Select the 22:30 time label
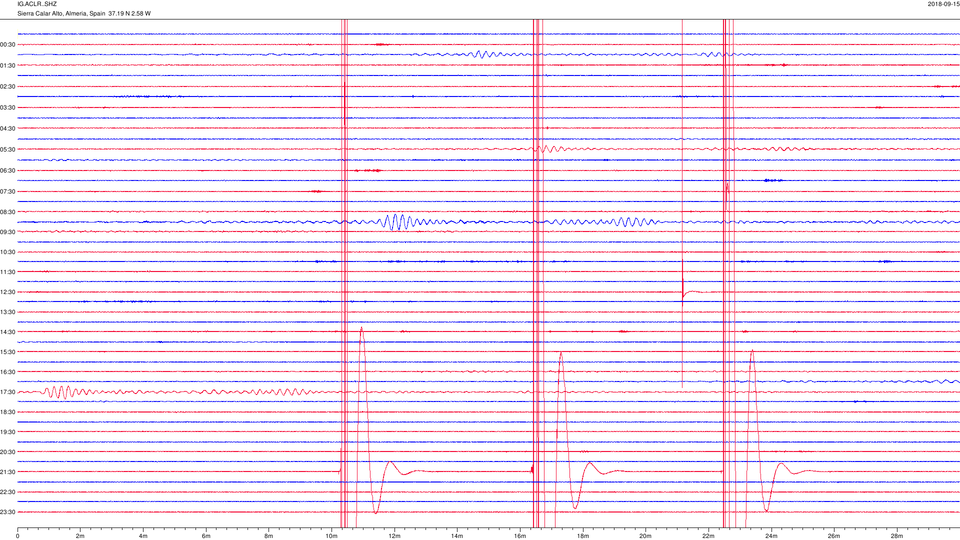The width and height of the screenshot is (960, 540). [8, 492]
